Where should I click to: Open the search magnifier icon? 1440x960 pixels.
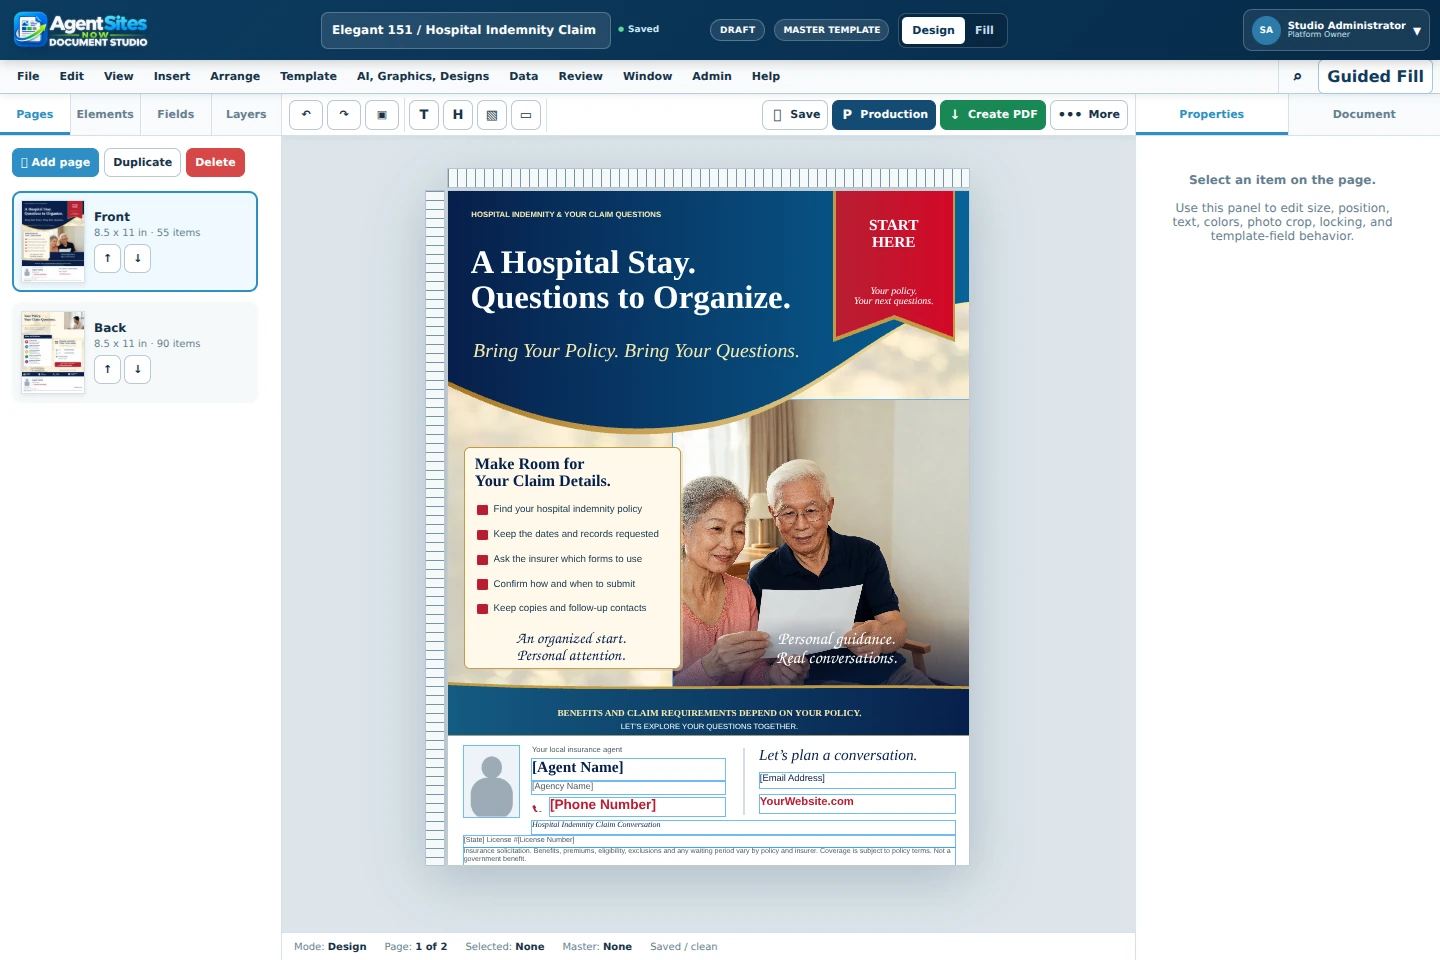point(1297,77)
